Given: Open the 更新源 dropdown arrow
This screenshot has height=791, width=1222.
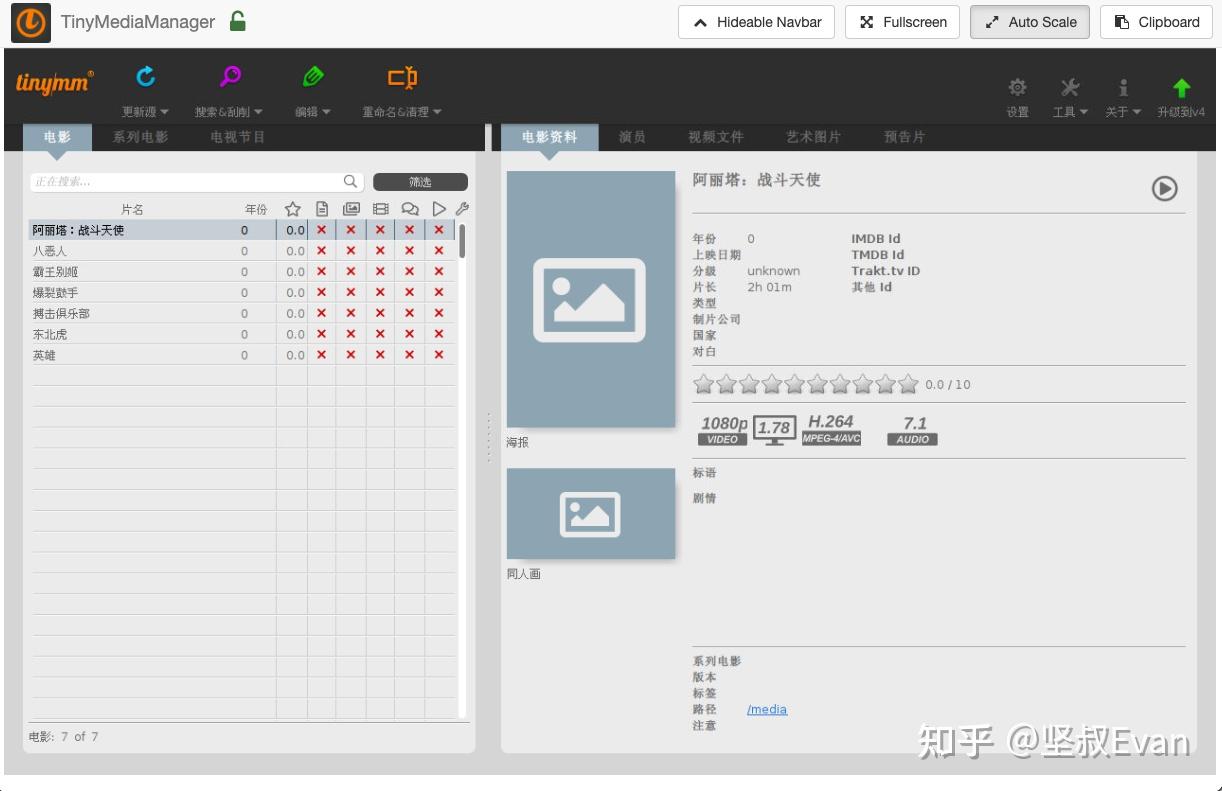Looking at the screenshot, I should [x=164, y=112].
